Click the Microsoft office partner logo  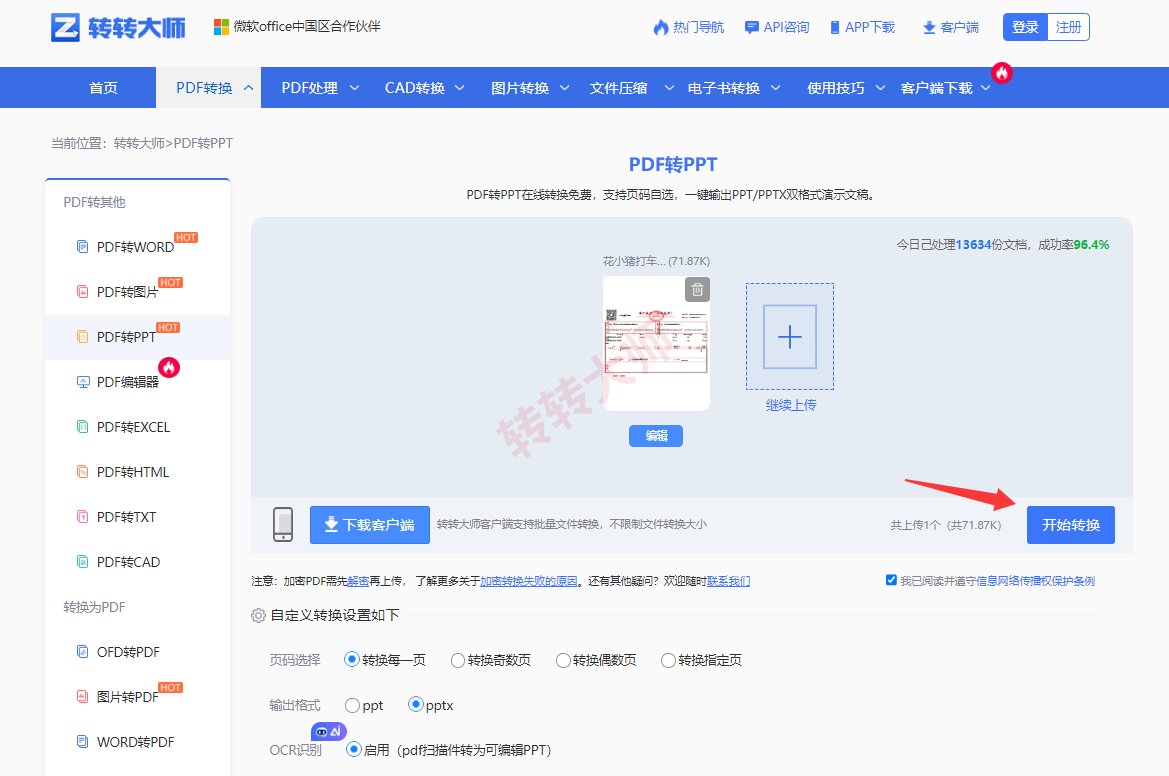pyautogui.click(x=221, y=27)
